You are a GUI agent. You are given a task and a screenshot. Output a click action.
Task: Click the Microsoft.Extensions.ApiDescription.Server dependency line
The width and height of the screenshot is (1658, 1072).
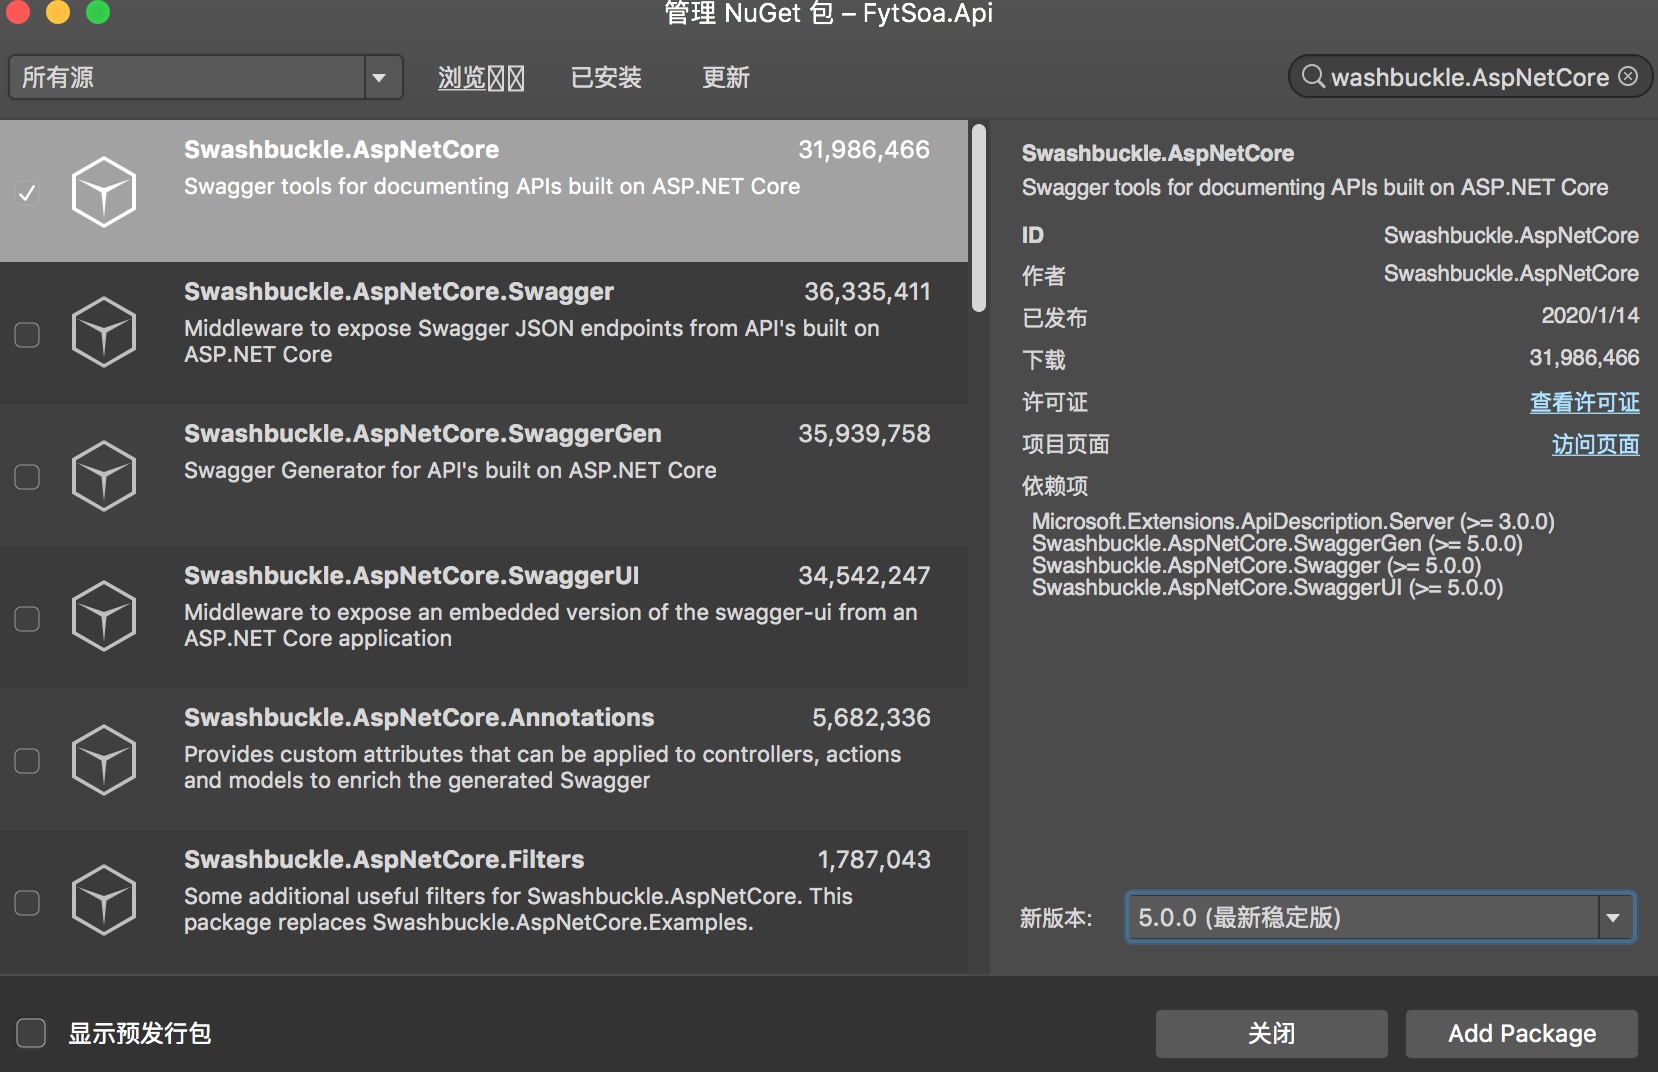(1293, 521)
